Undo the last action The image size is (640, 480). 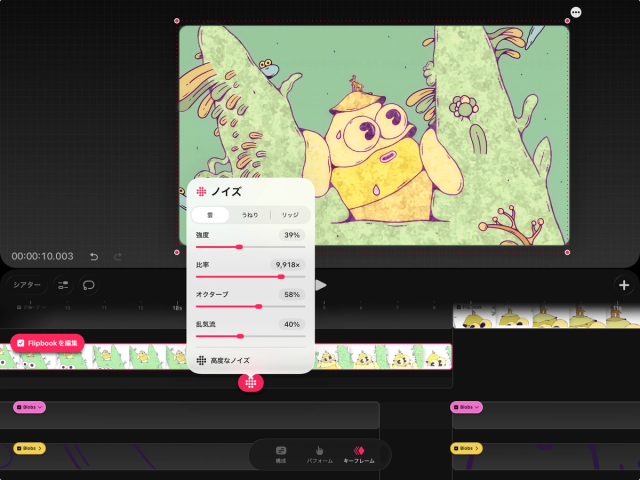[94, 257]
